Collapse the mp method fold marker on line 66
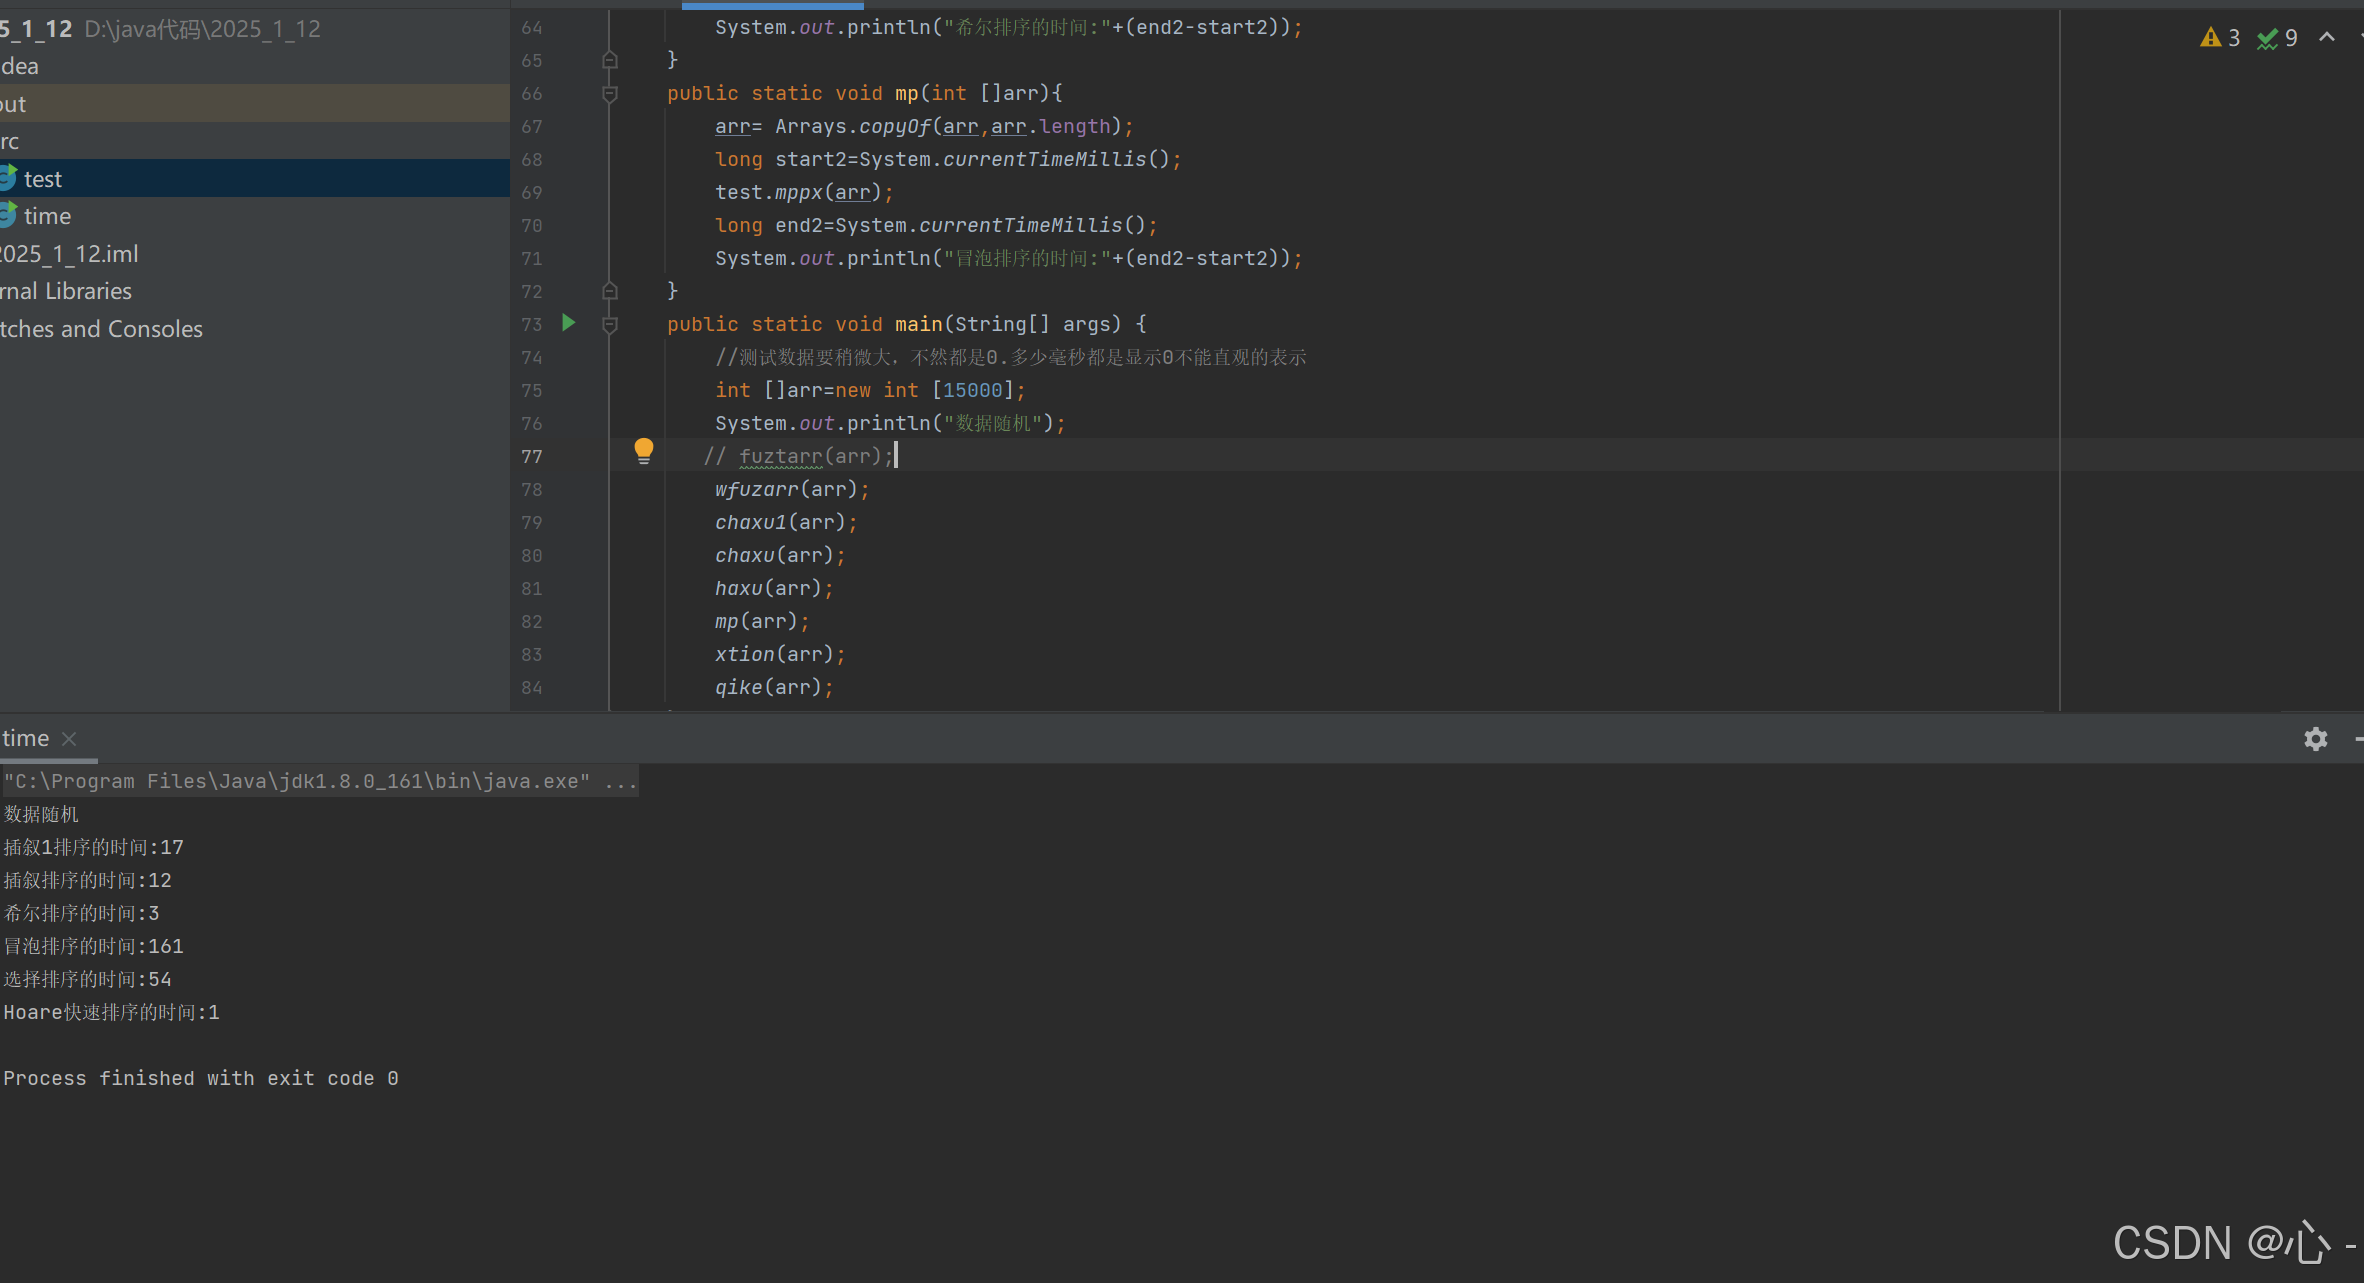The image size is (2364, 1283). pyautogui.click(x=610, y=94)
